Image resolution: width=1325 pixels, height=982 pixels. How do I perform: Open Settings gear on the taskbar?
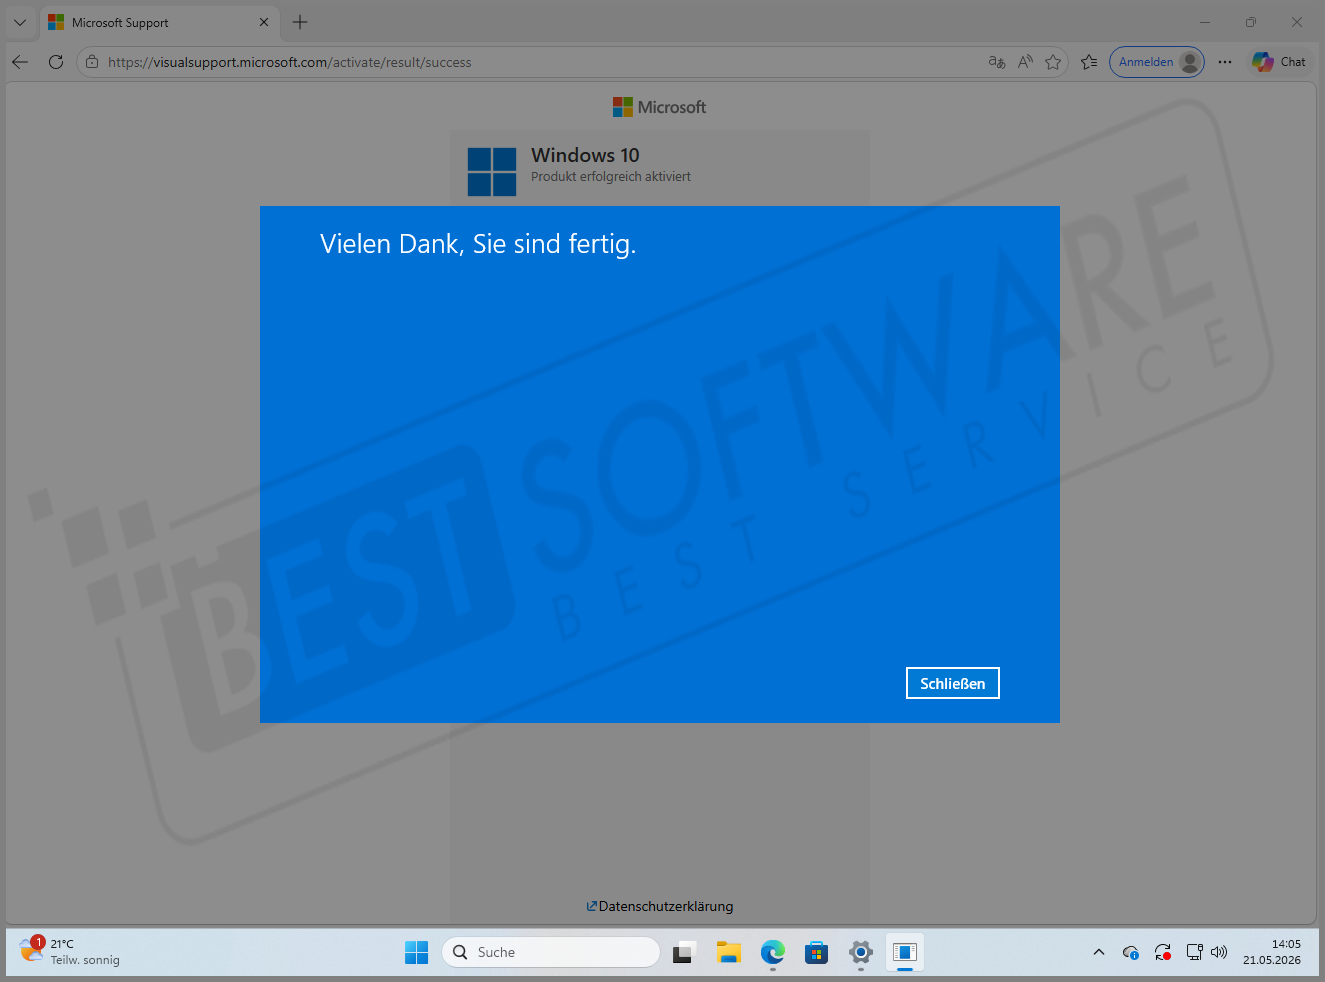861,952
